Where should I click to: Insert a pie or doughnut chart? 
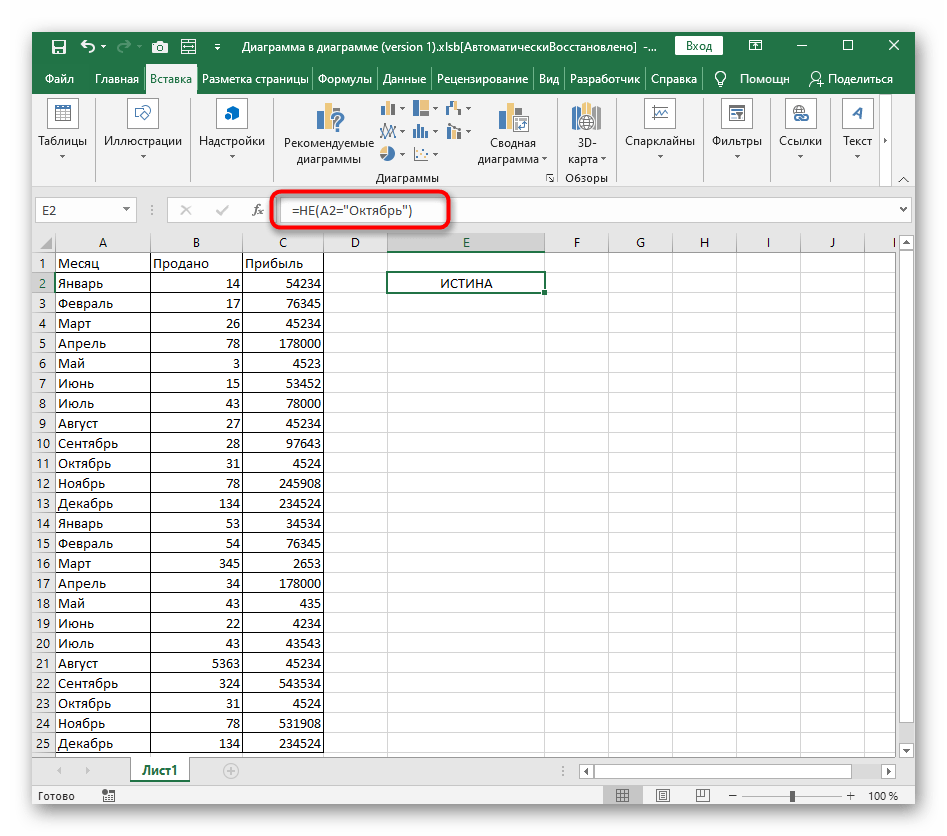pyautogui.click(x=393, y=154)
